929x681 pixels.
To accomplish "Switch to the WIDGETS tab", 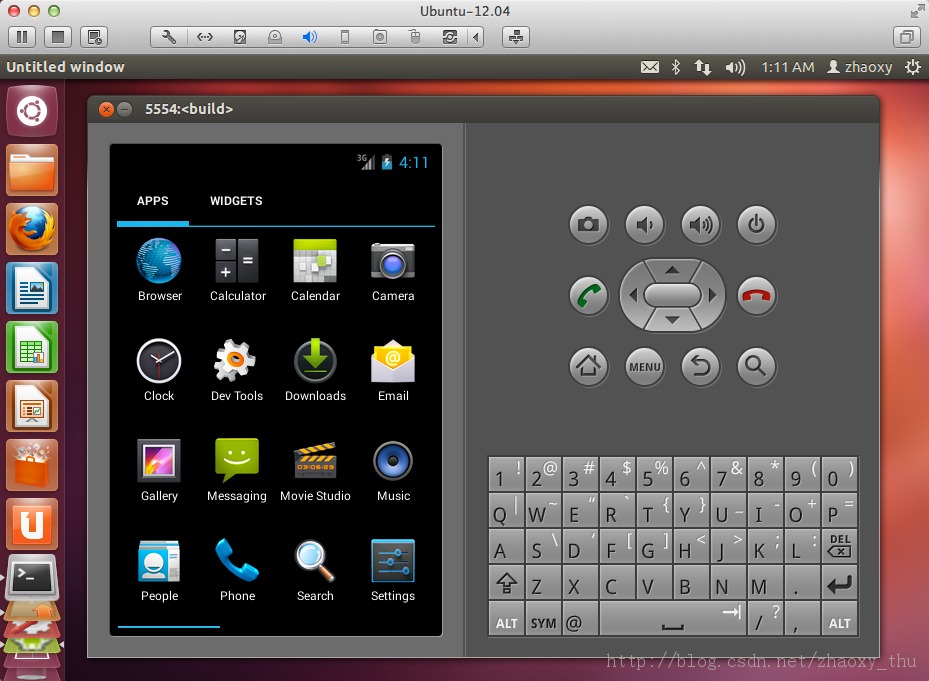I will (236, 201).
